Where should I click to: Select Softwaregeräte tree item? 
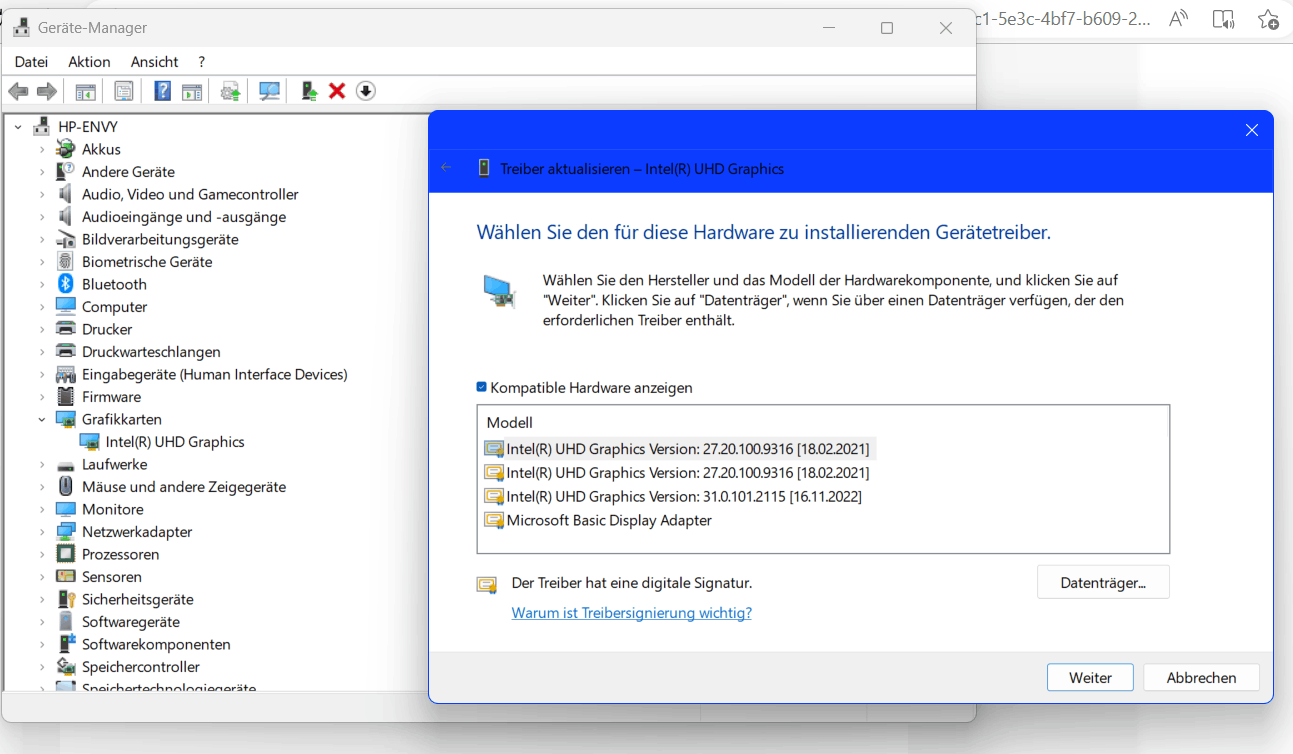131,622
